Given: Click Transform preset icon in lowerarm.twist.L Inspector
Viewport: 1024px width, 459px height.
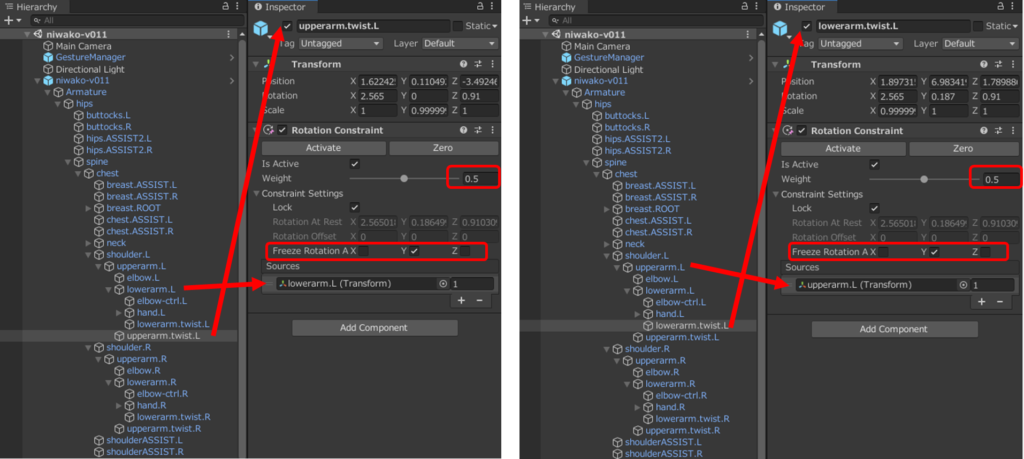Looking at the screenshot, I should pos(998,65).
